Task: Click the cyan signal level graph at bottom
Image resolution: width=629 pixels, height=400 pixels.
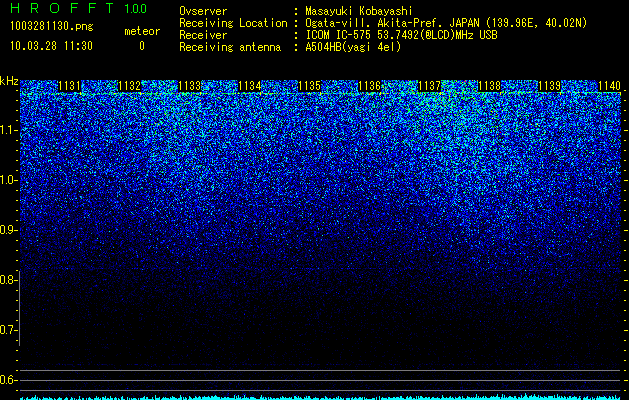Action: pos(321,397)
